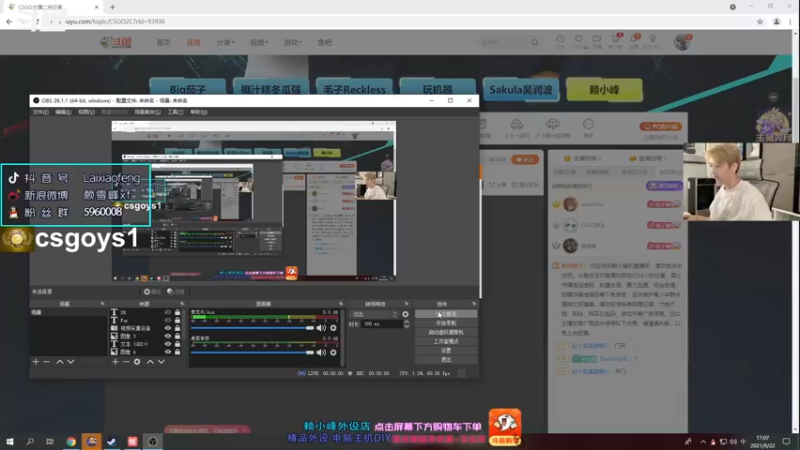This screenshot has width=800, height=450.
Task: Toggle visibility of 图像 4 source
Action: (x=167, y=352)
